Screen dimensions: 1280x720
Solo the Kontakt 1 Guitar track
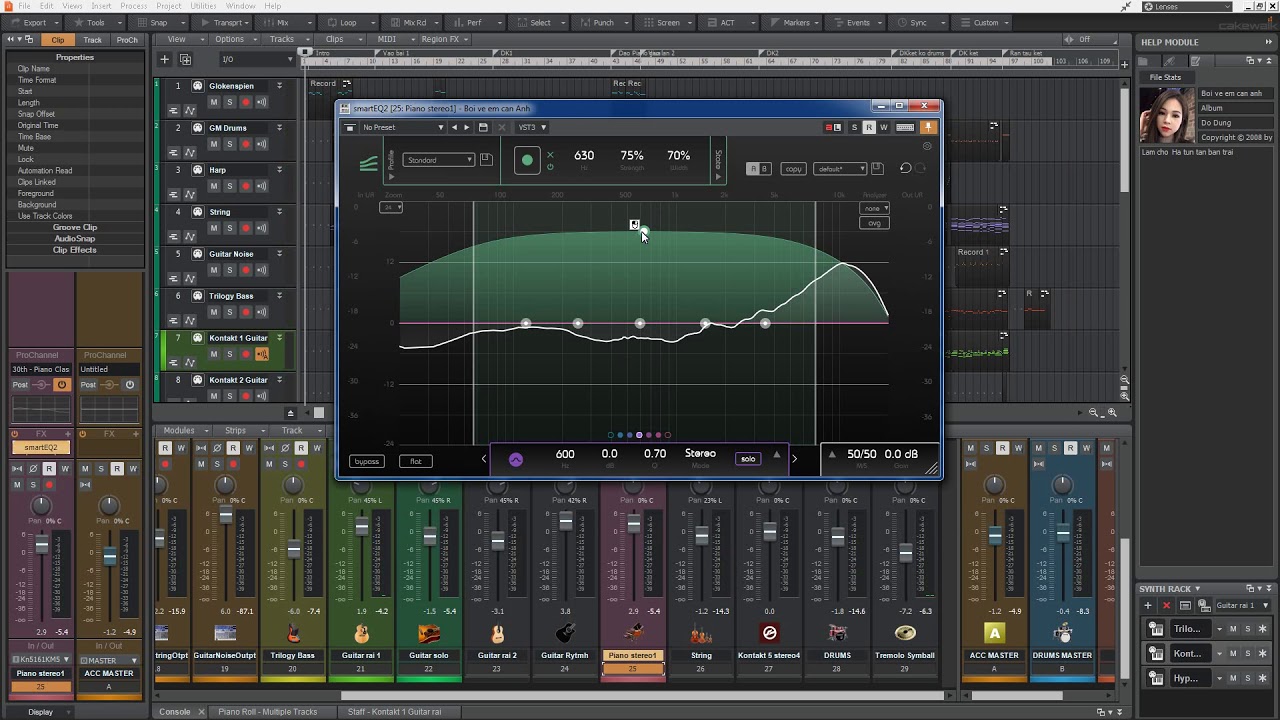click(229, 354)
